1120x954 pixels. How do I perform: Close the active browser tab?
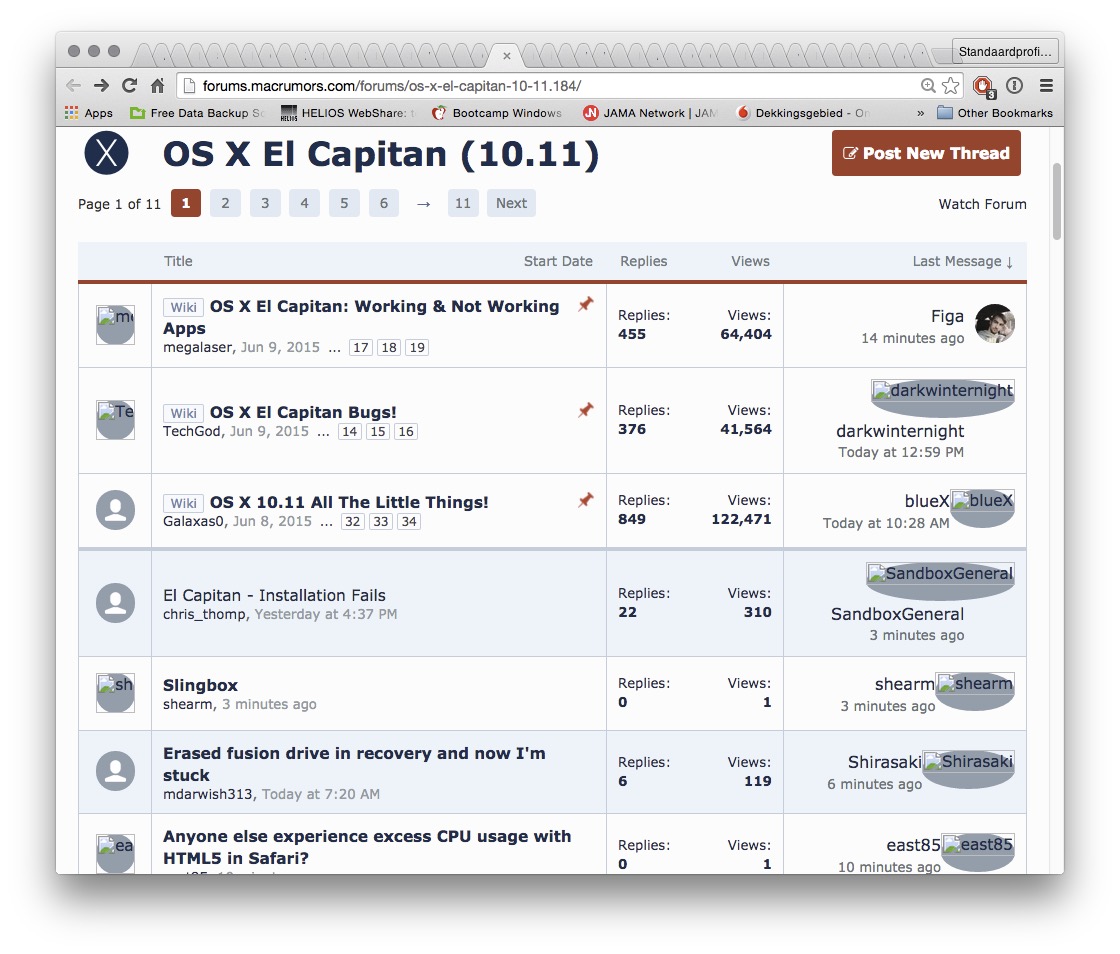click(506, 56)
